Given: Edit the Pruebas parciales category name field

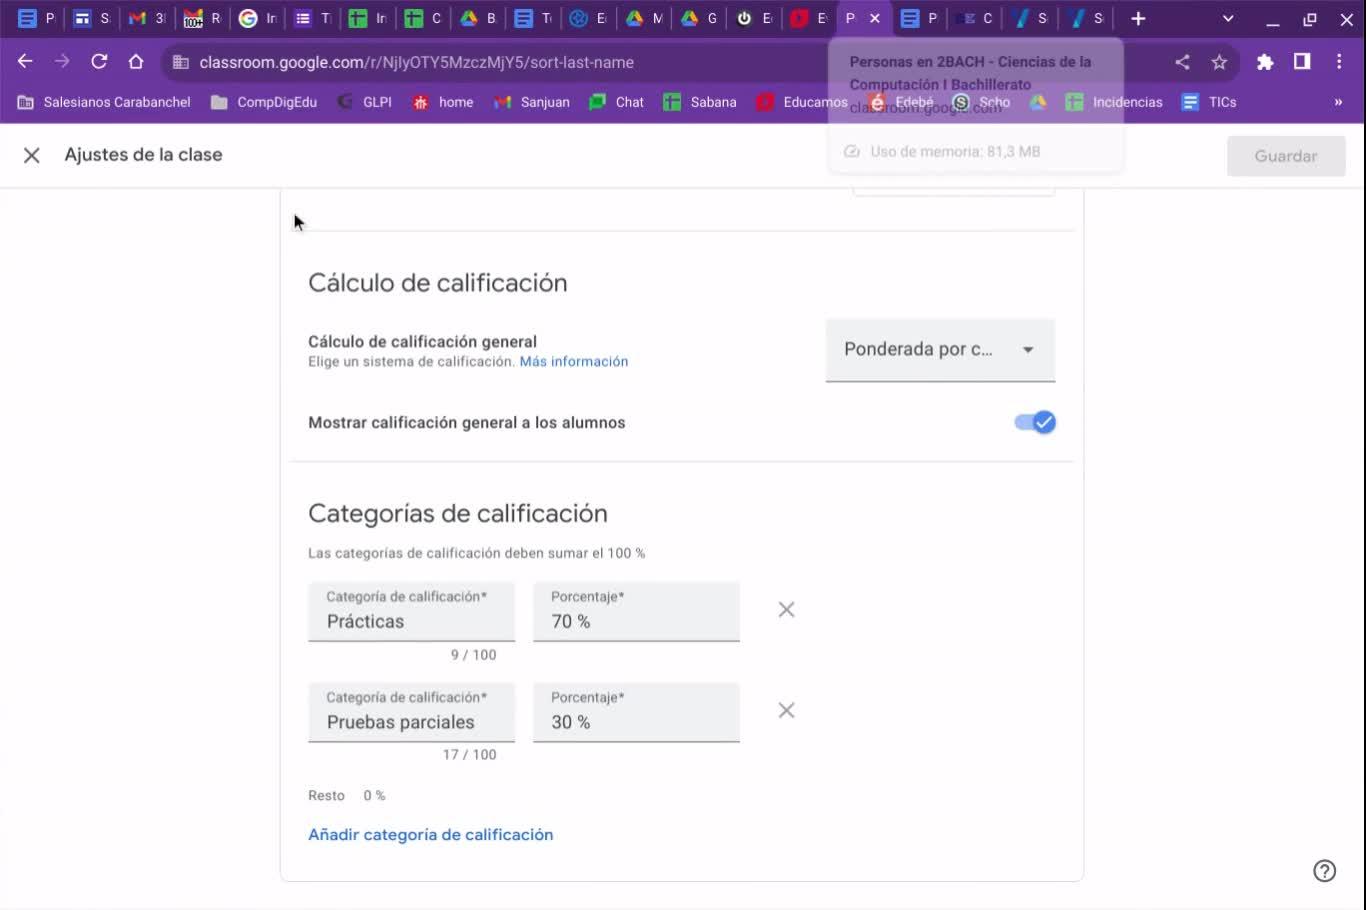Looking at the screenshot, I should point(412,712).
